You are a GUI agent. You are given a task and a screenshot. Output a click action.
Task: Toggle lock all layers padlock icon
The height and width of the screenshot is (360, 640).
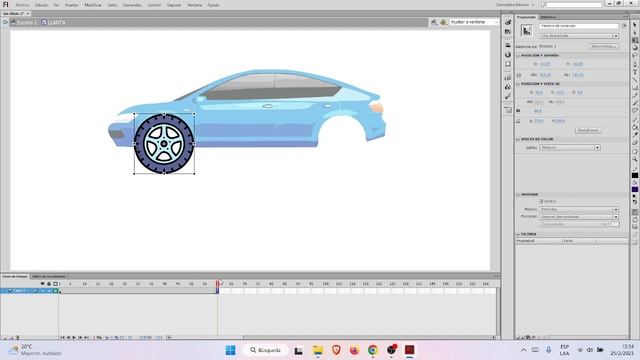pyautogui.click(x=49, y=284)
